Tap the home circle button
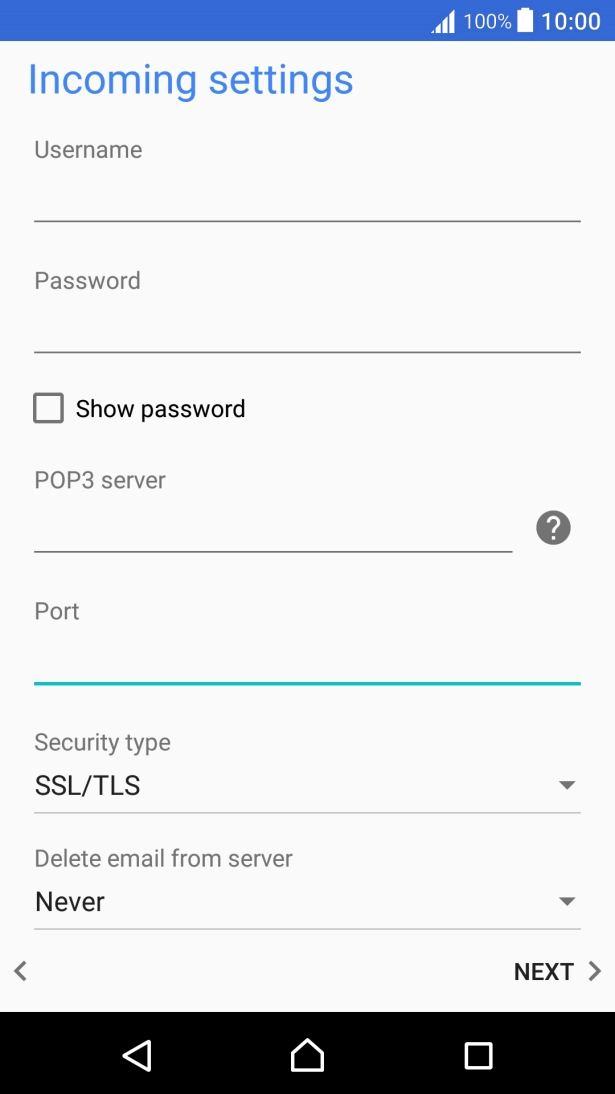This screenshot has width=615, height=1094. tap(307, 1055)
